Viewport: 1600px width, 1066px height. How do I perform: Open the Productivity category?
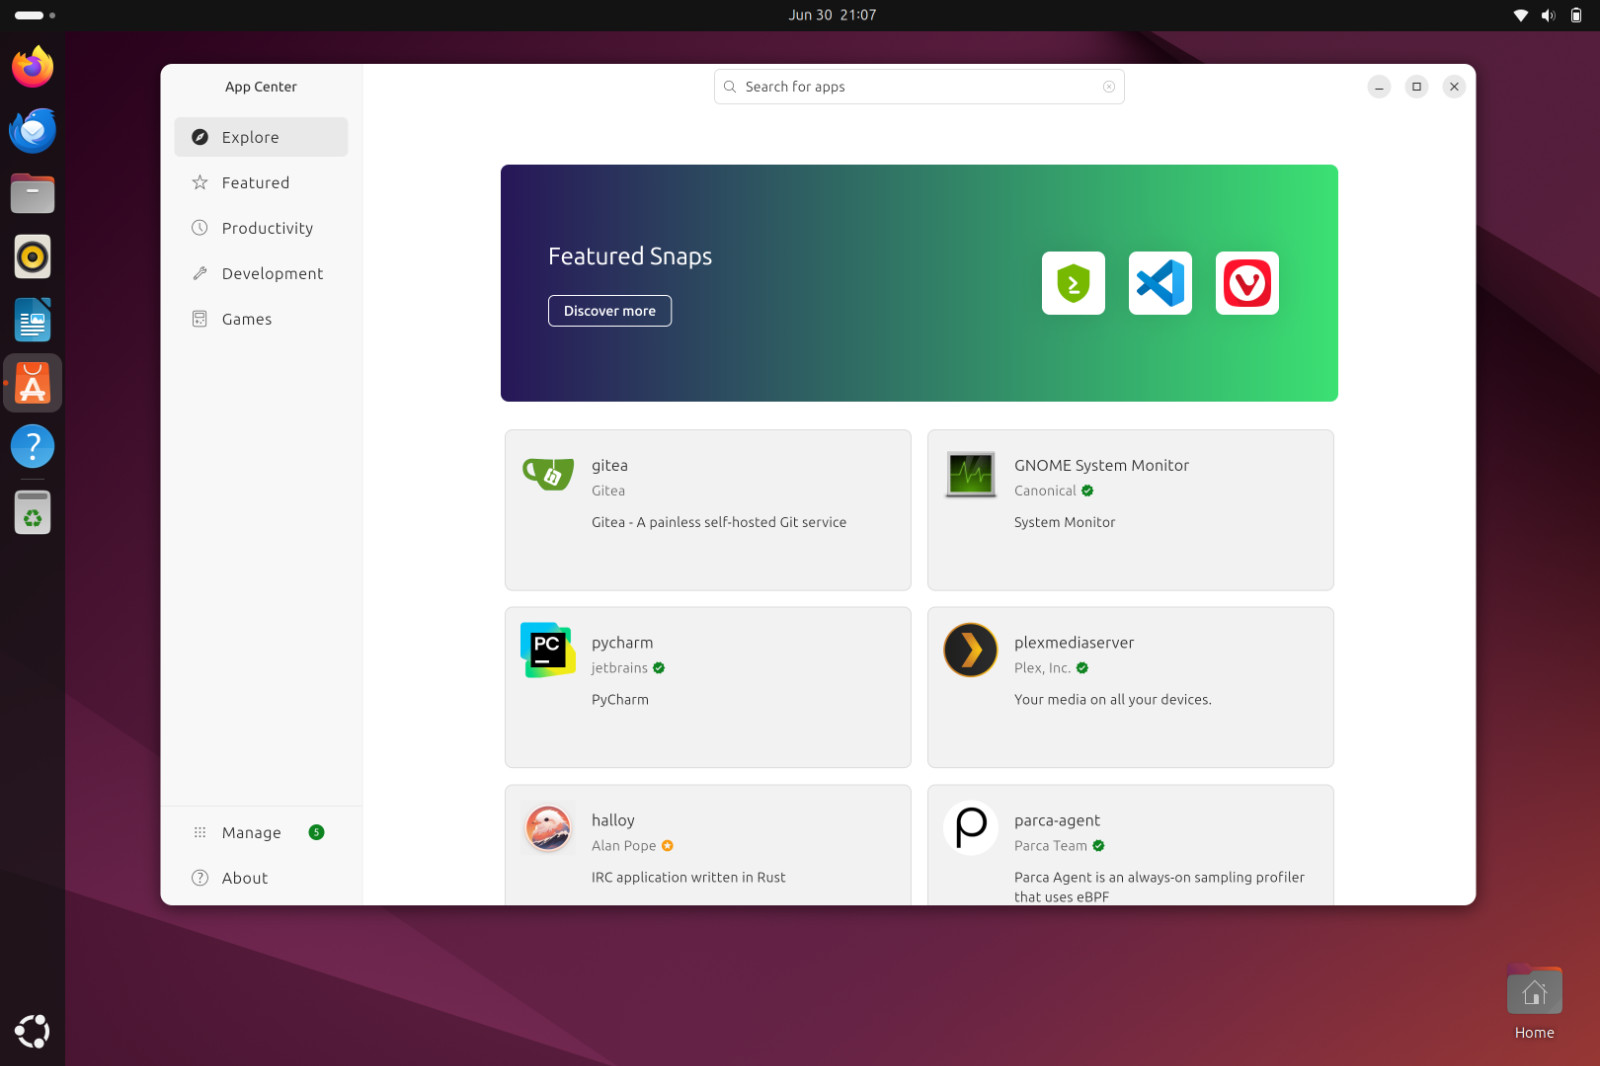pyautogui.click(x=261, y=228)
